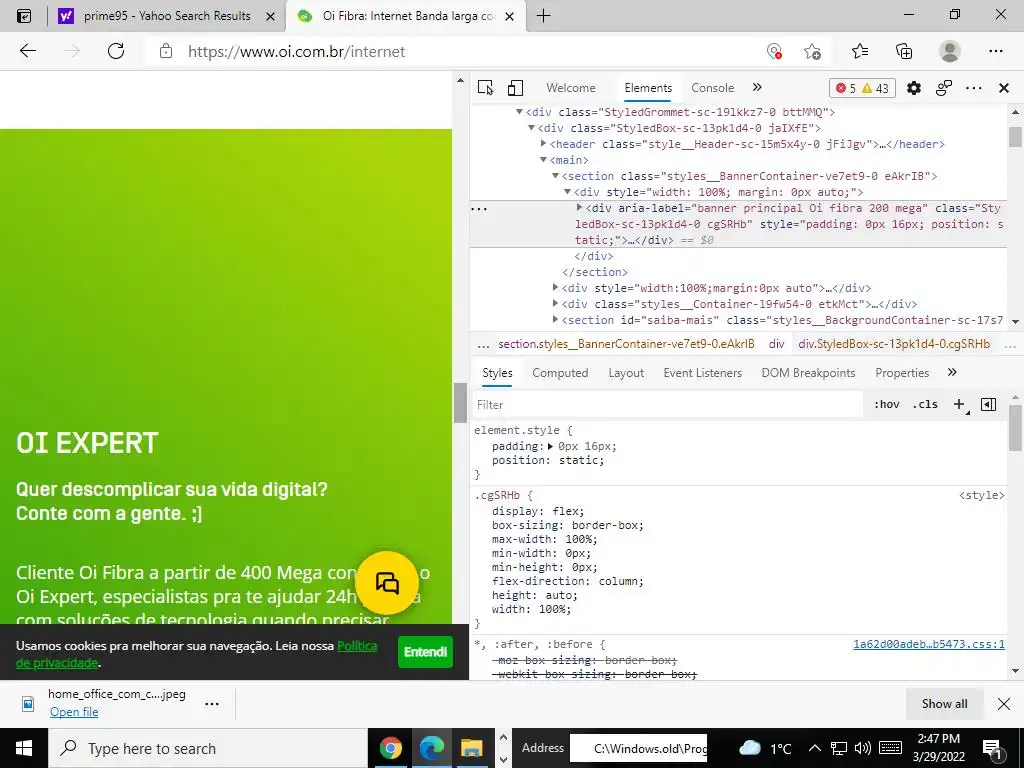The width and height of the screenshot is (1024, 768).
Task: Switch to the Console tab
Action: pyautogui.click(x=712, y=88)
